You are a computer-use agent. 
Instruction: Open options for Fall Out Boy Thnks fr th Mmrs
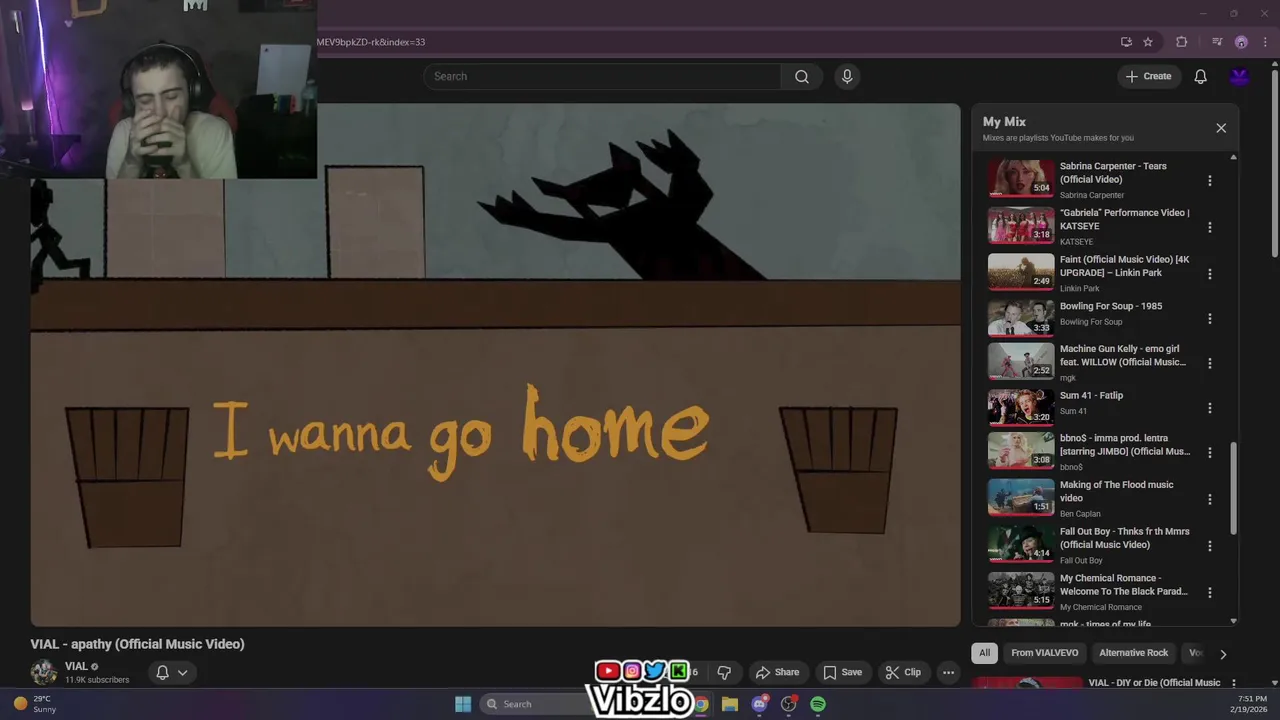tap(1209, 546)
